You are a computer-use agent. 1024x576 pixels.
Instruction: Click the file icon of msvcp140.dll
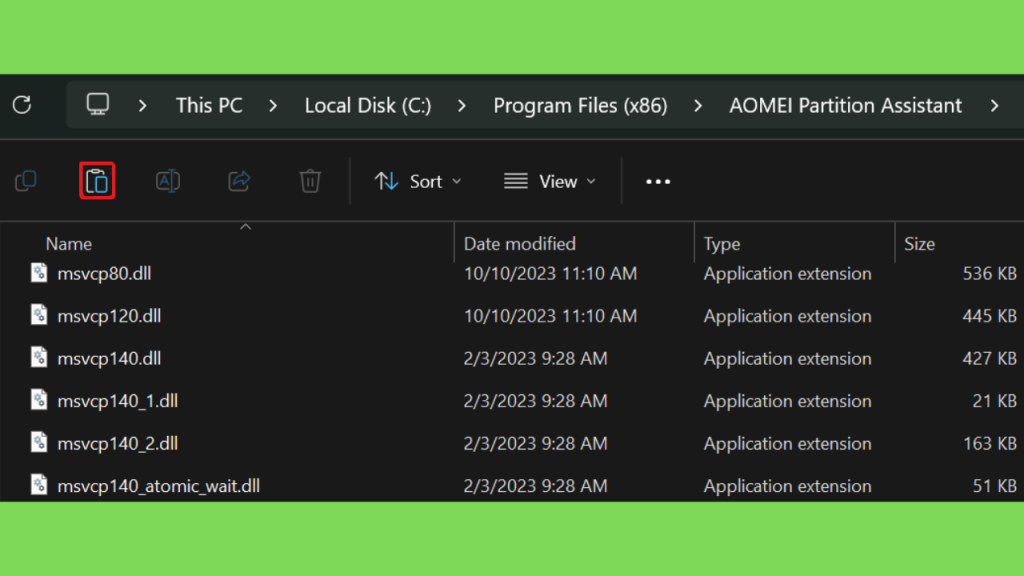39,358
